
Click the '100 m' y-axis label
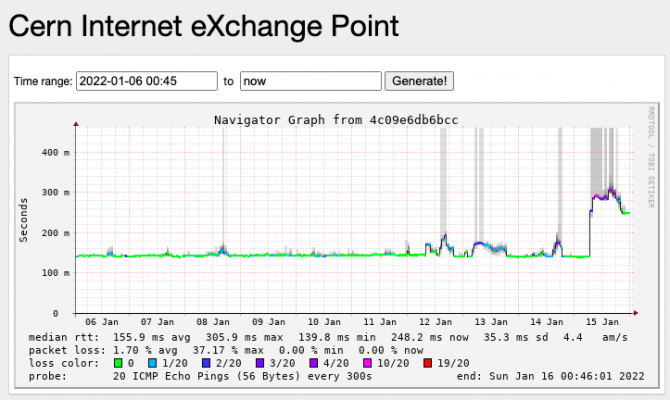[56, 273]
